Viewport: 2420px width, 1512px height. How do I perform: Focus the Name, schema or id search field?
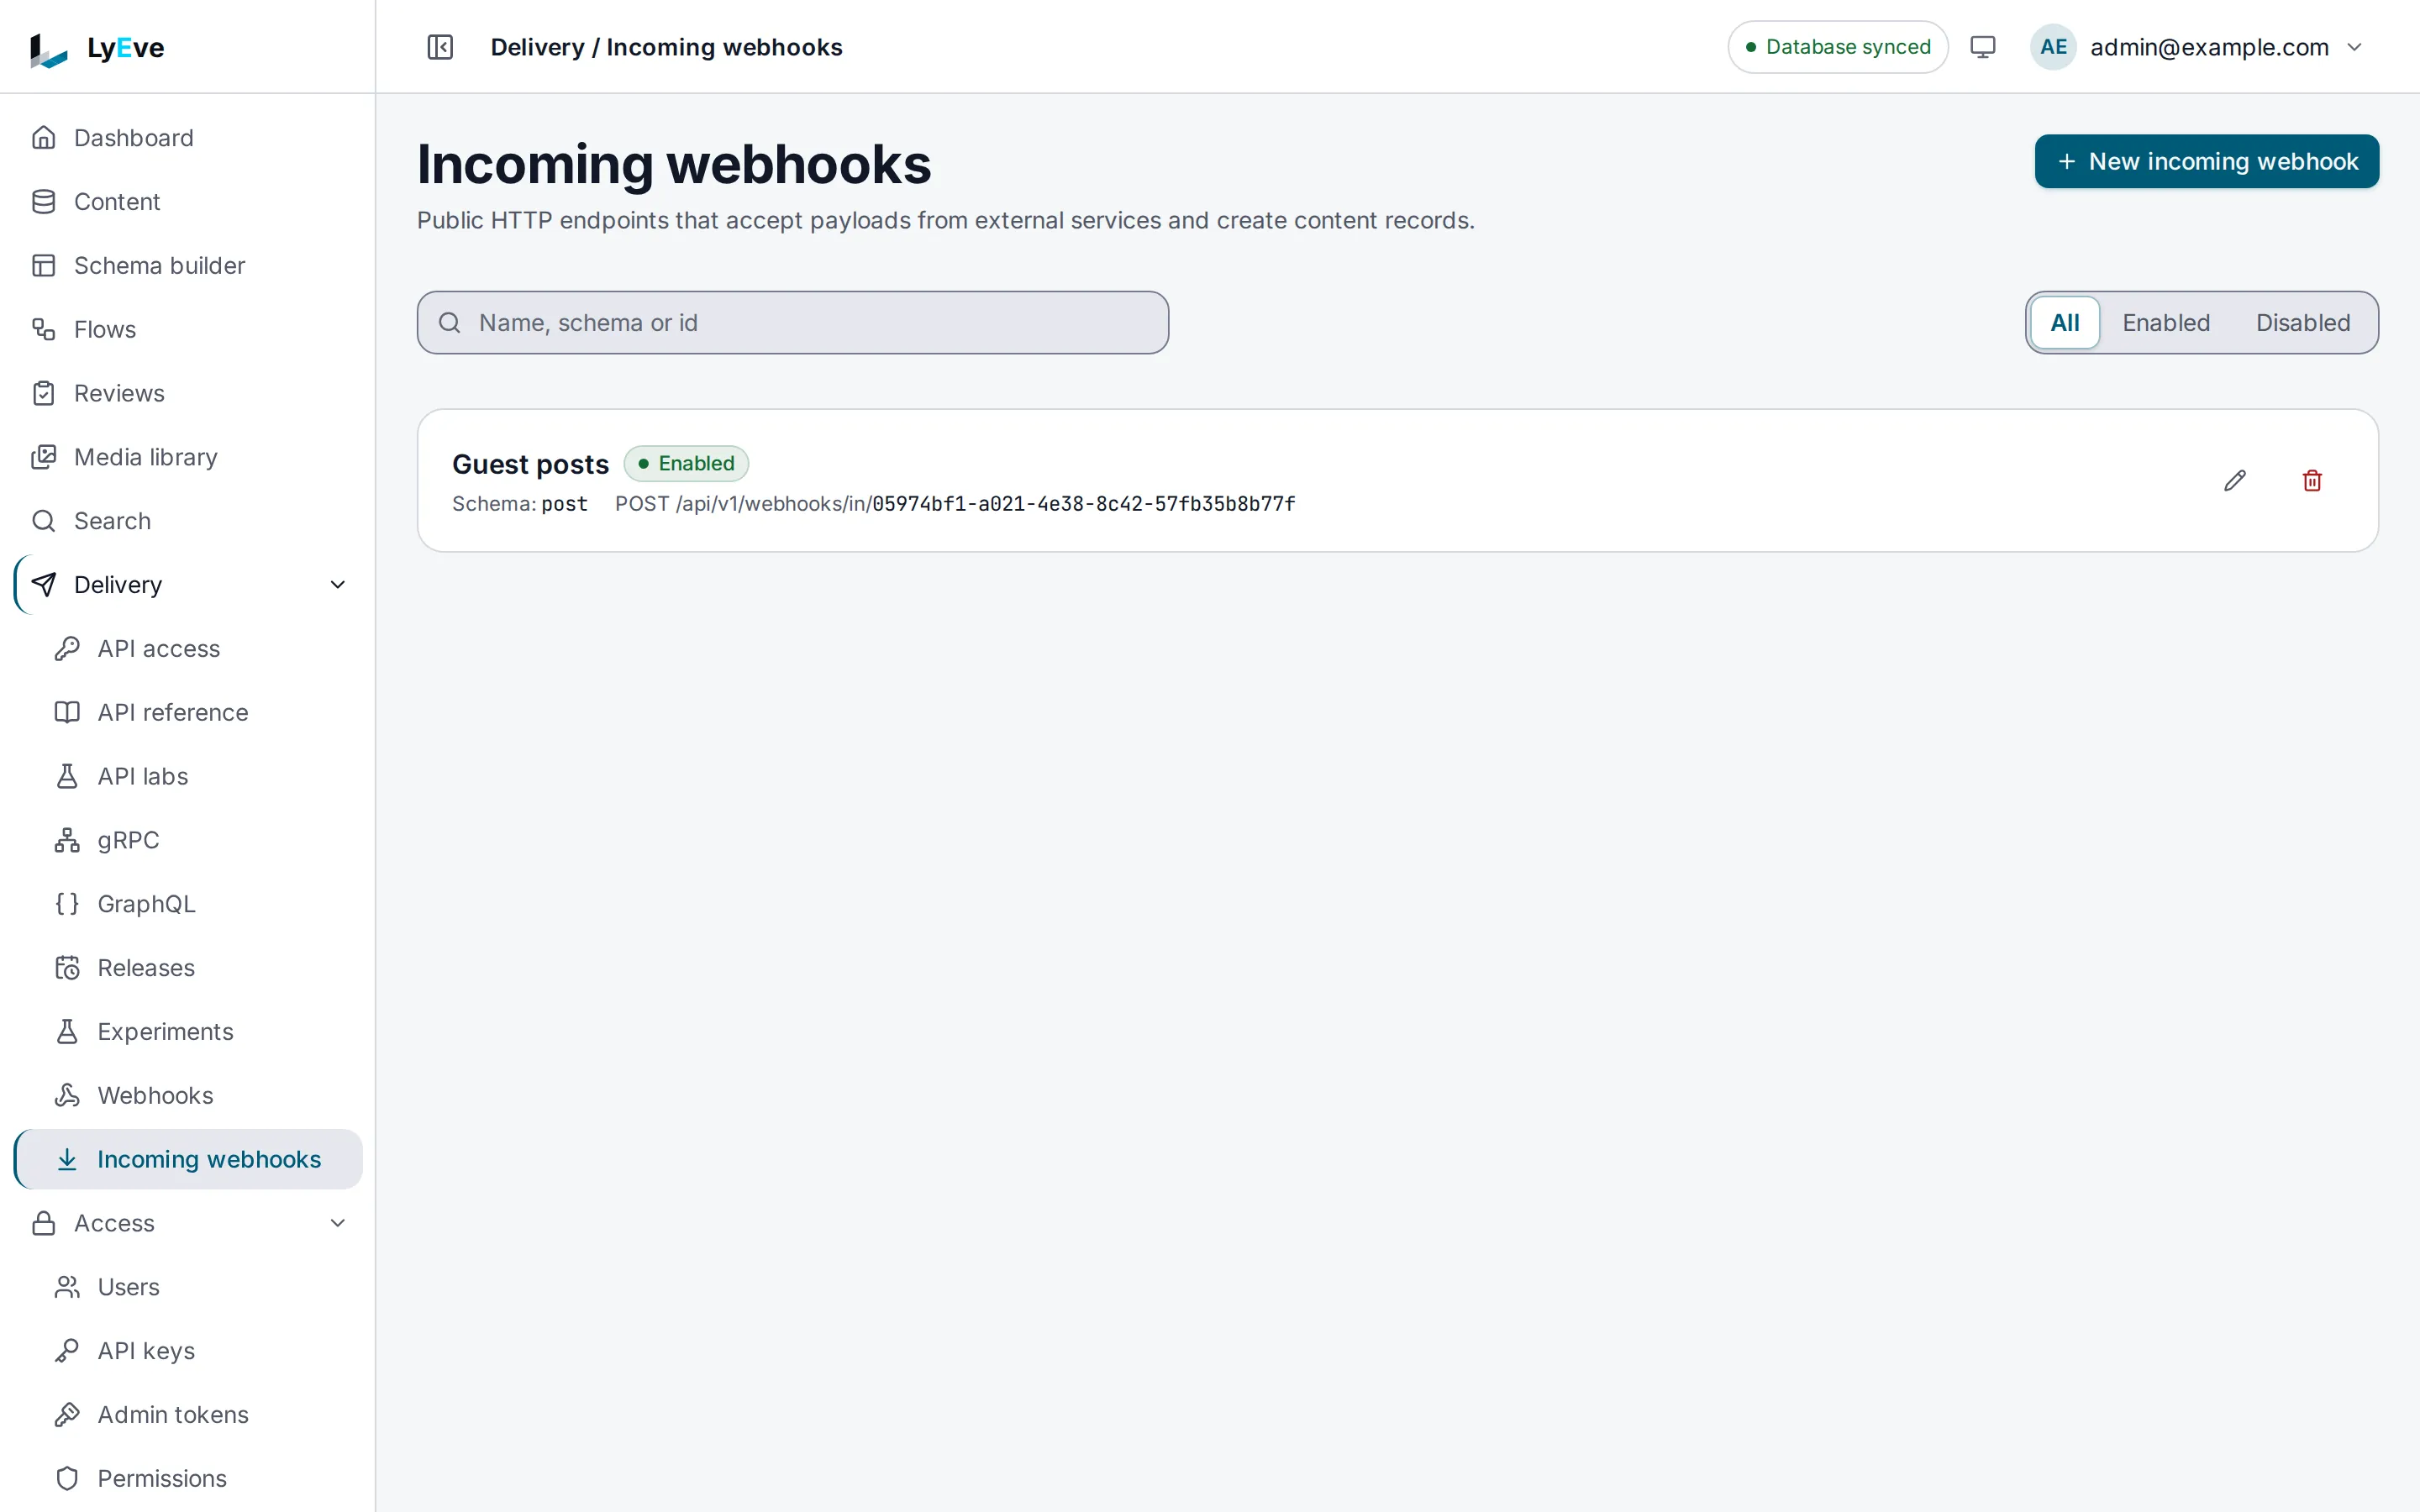click(x=792, y=323)
